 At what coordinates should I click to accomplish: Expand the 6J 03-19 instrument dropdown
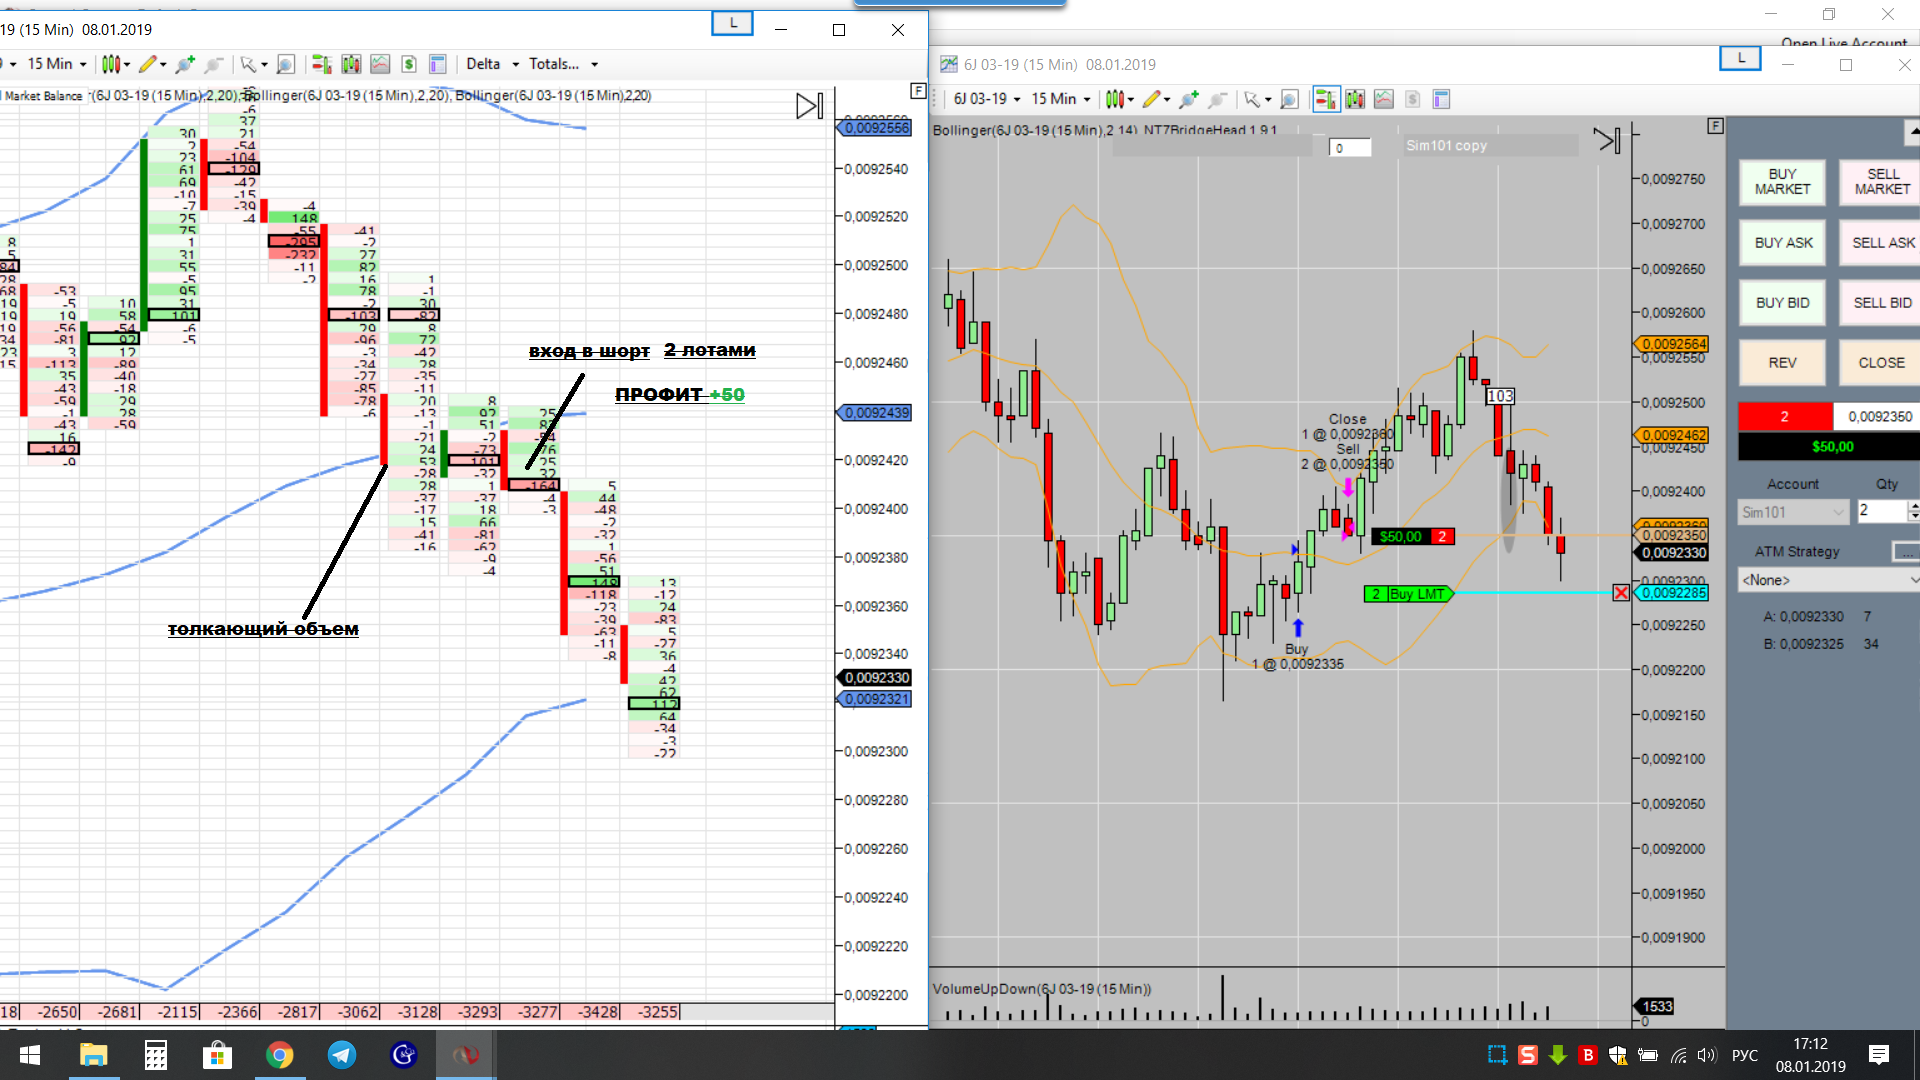point(986,99)
